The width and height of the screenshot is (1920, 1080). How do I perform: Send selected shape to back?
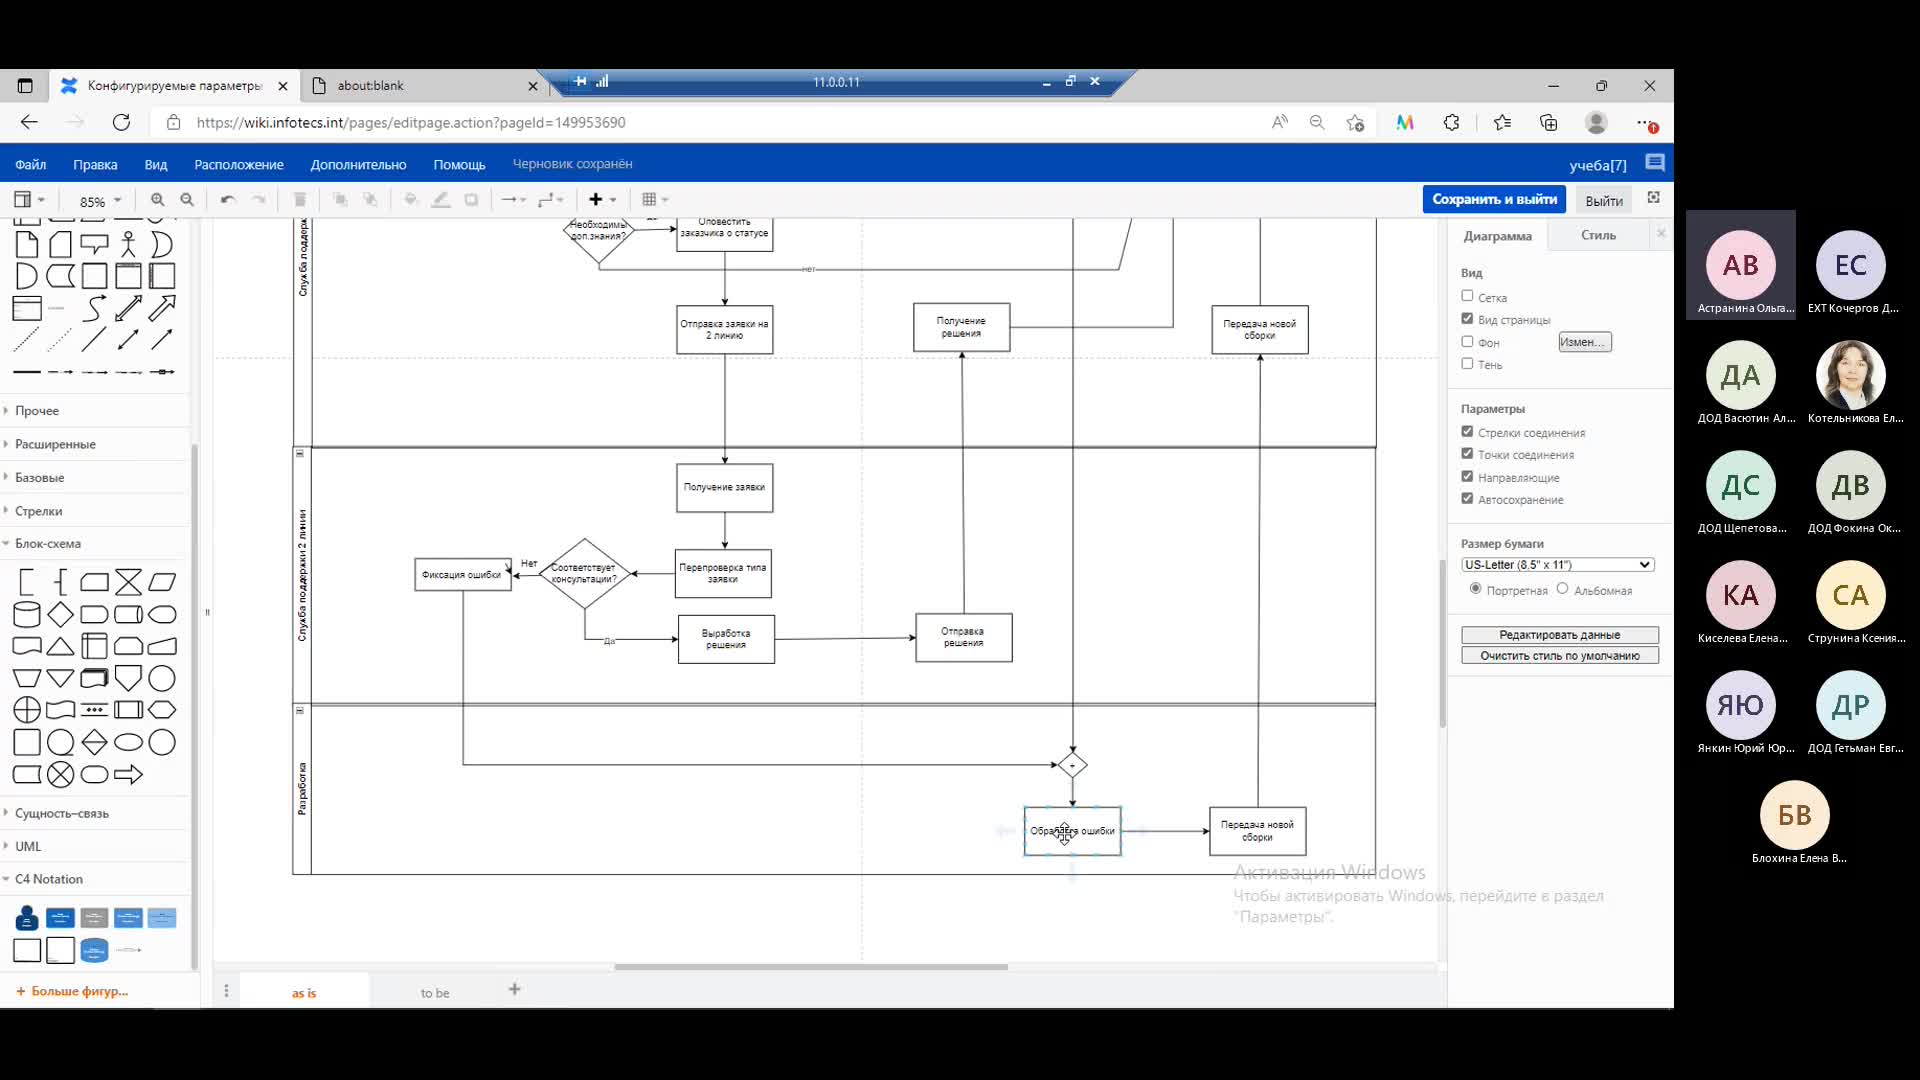pyautogui.click(x=370, y=200)
